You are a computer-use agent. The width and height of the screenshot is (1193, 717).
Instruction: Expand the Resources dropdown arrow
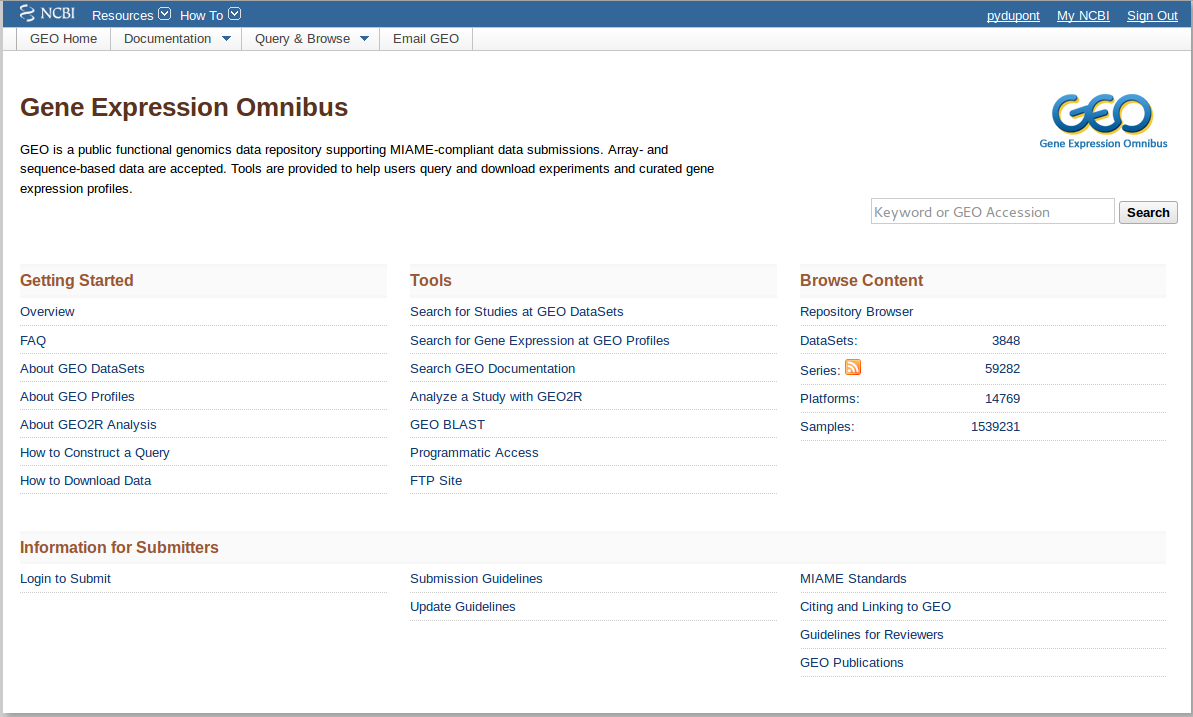click(165, 14)
